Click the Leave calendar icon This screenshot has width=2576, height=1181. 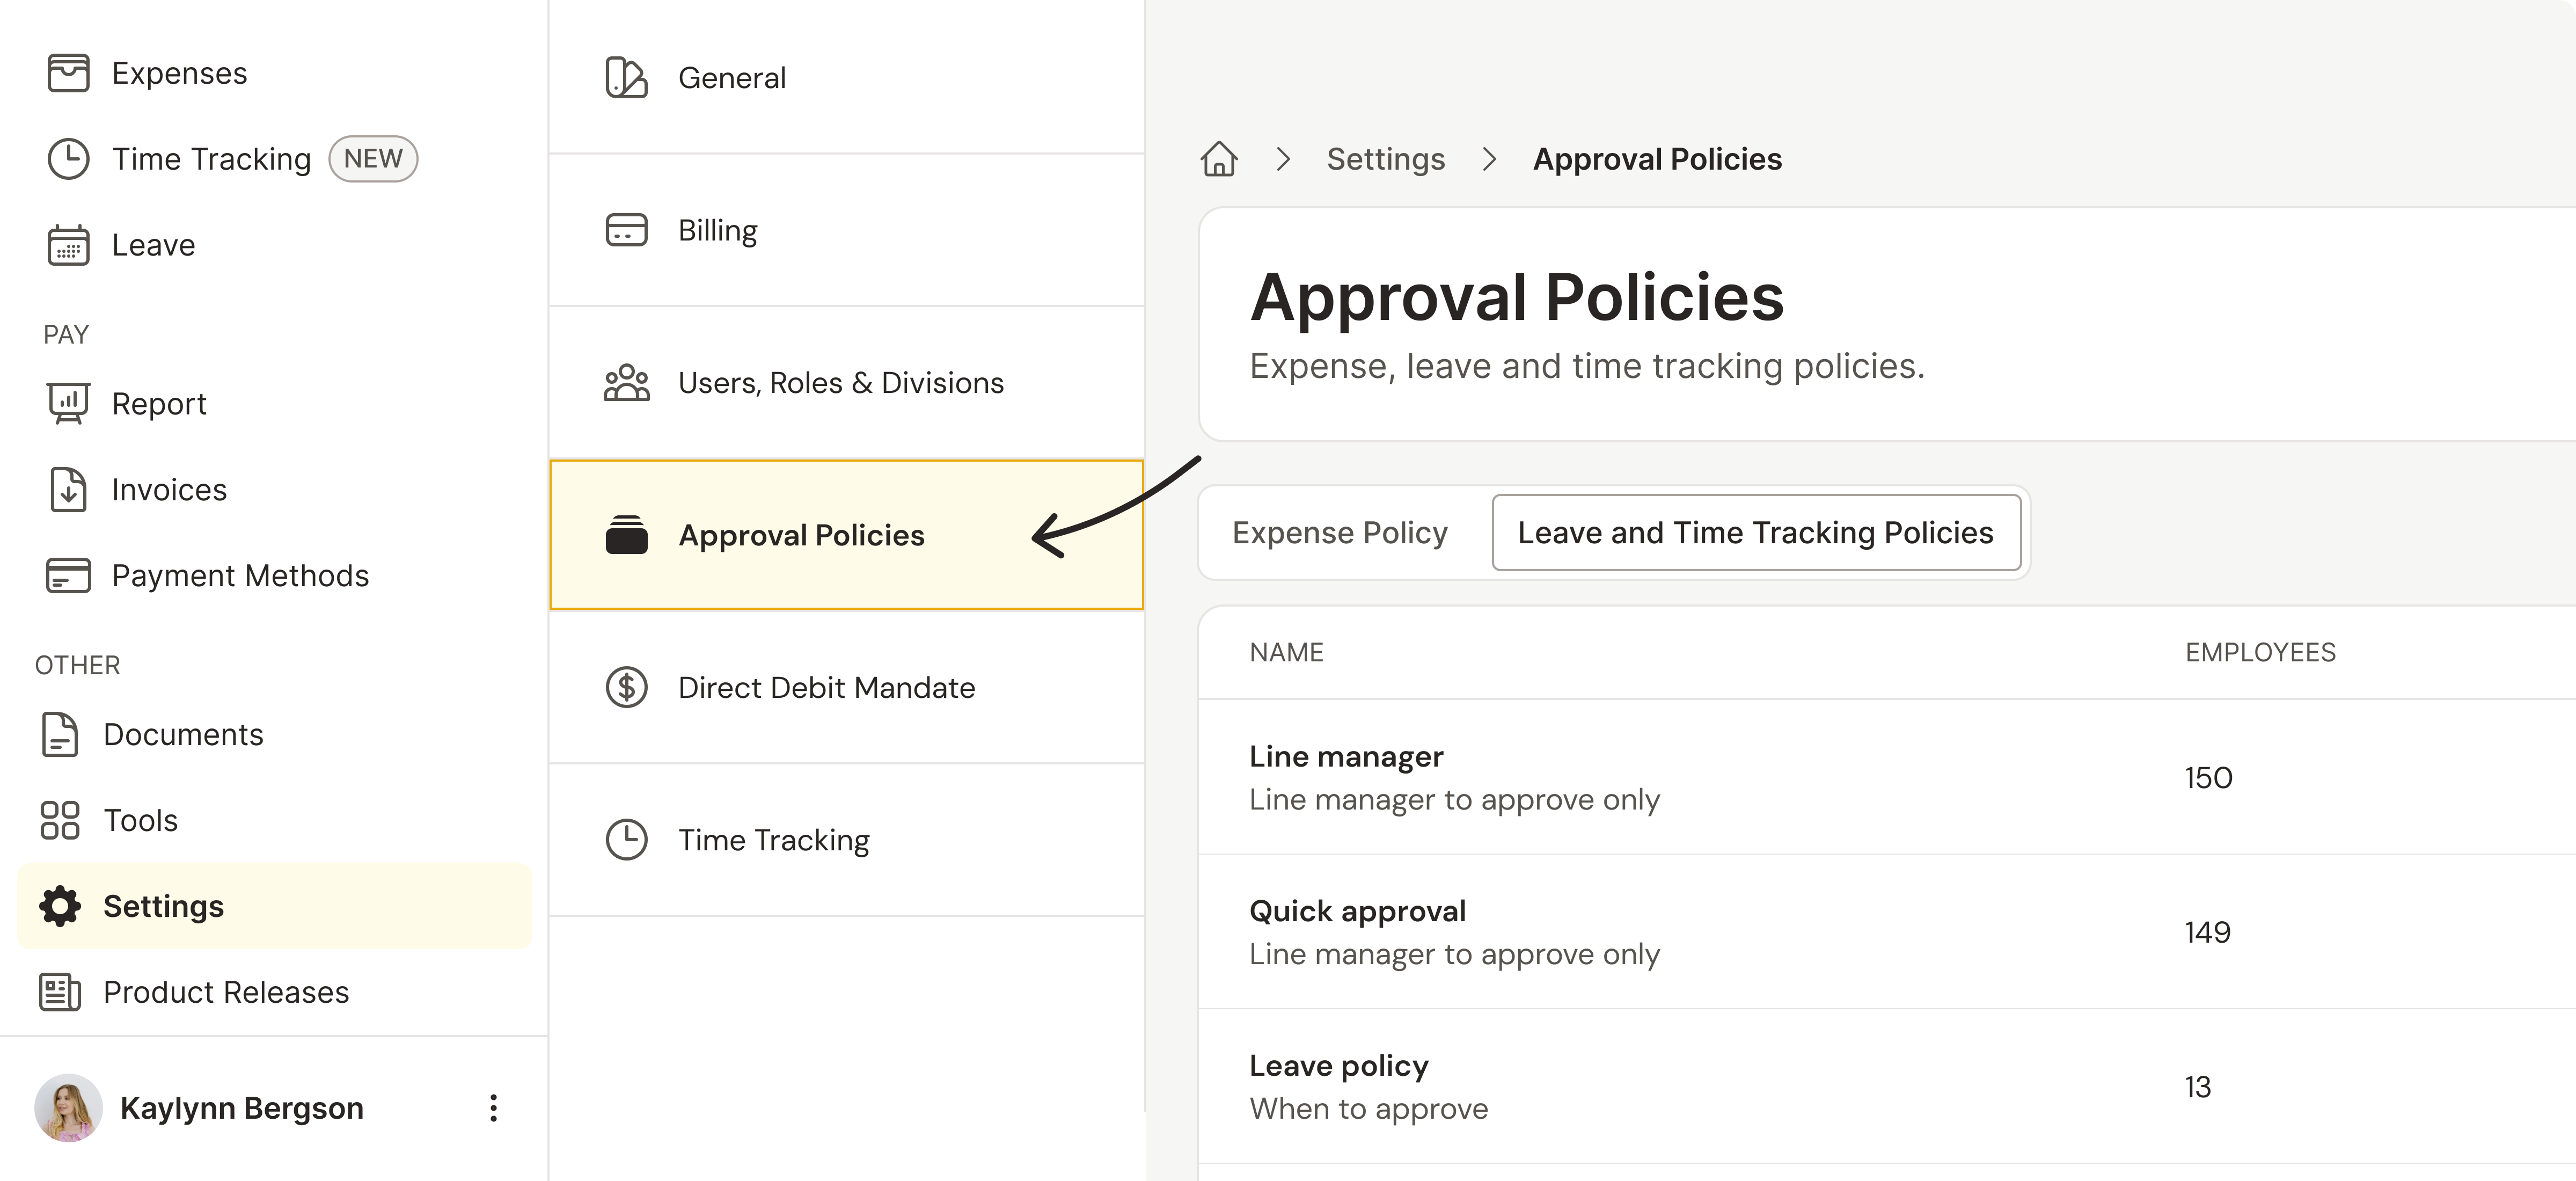(68, 245)
